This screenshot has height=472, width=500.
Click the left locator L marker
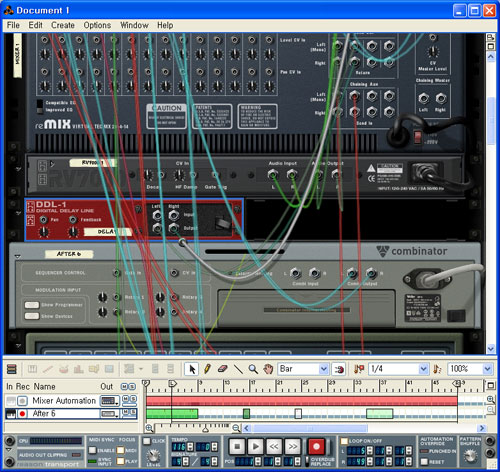click(x=172, y=384)
